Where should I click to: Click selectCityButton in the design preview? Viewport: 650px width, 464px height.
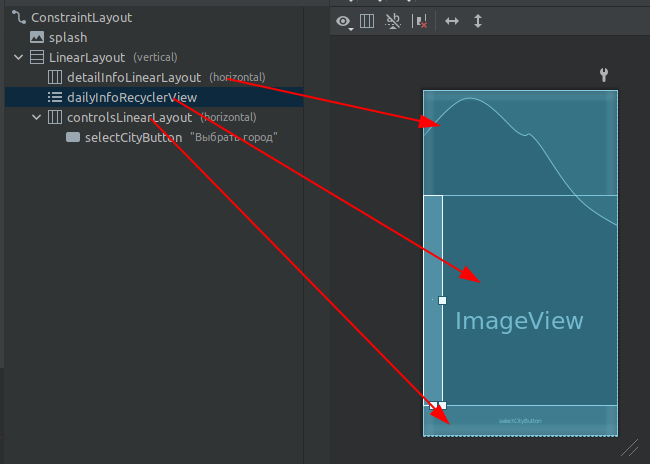pos(520,421)
